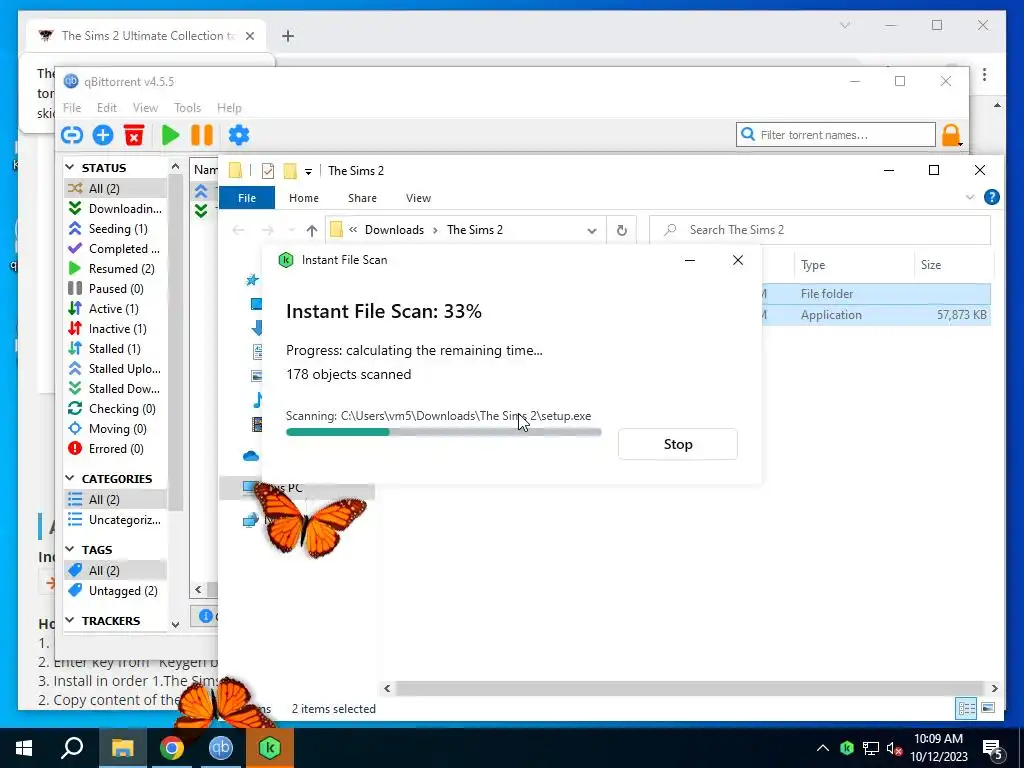Collapse the TAGS section
Viewport: 1024px width, 768px height.
pos(70,550)
